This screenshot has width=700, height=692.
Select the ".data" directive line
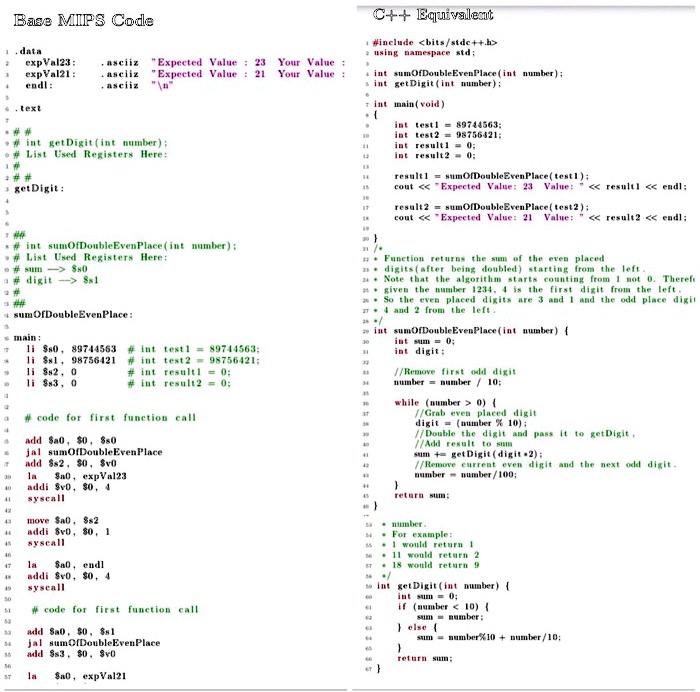point(28,51)
